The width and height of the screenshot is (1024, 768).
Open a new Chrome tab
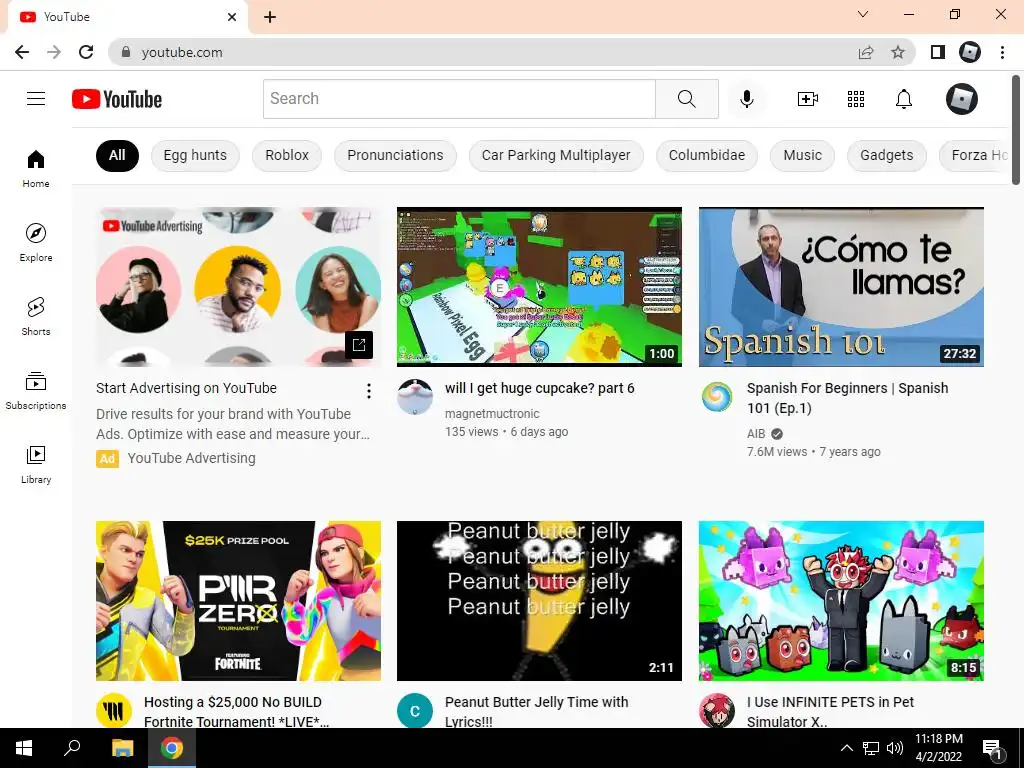click(x=270, y=17)
